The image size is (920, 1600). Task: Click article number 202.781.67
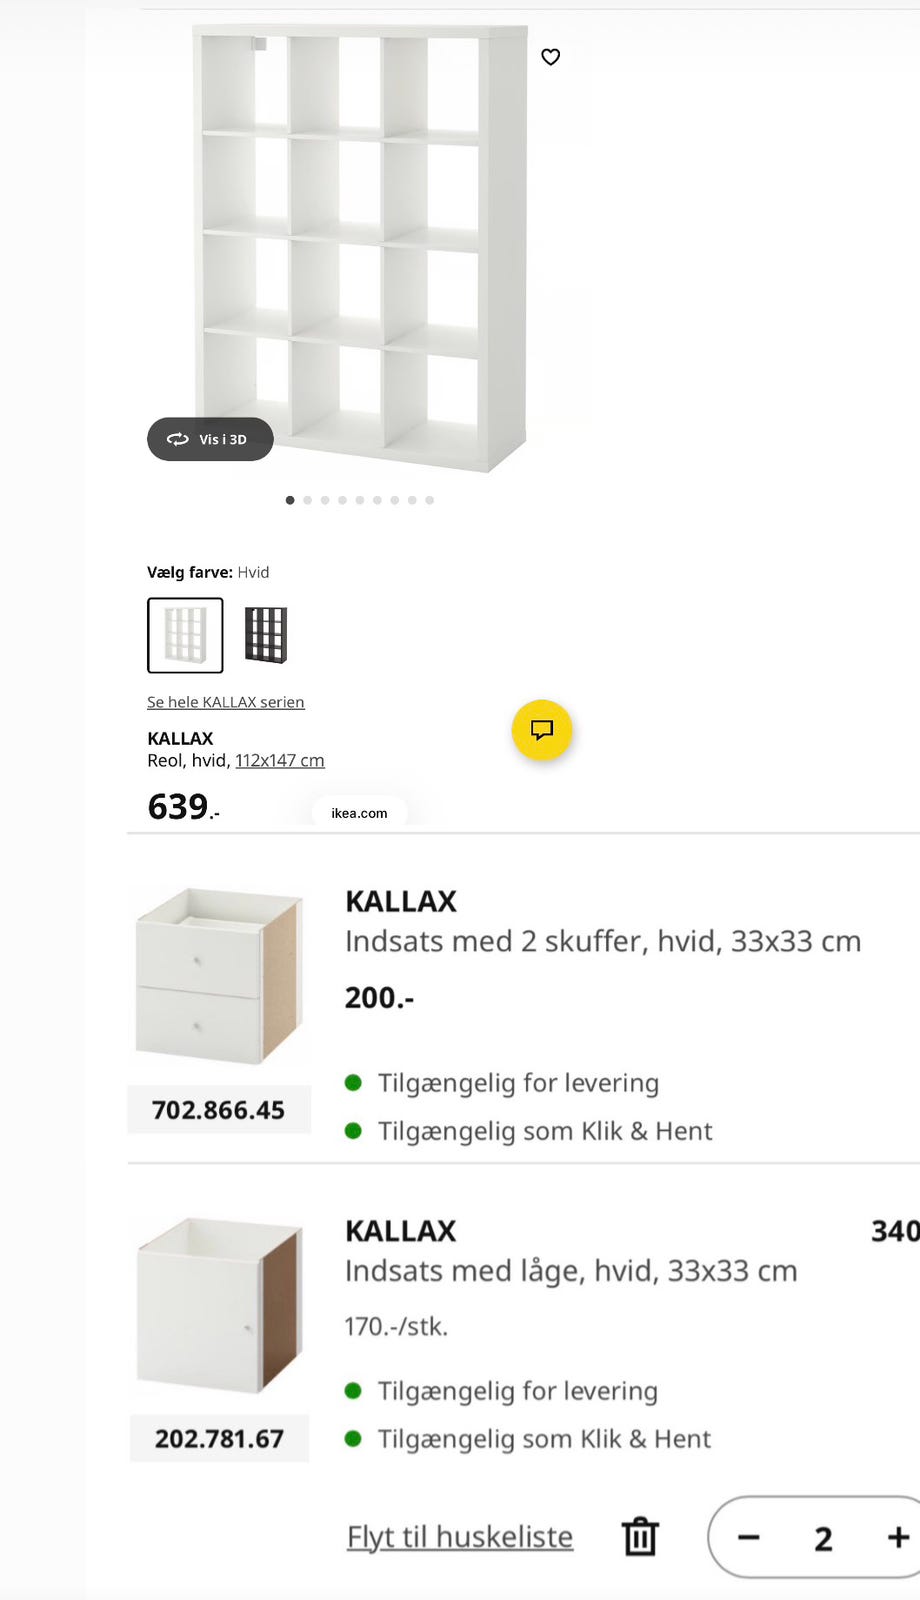click(219, 1439)
